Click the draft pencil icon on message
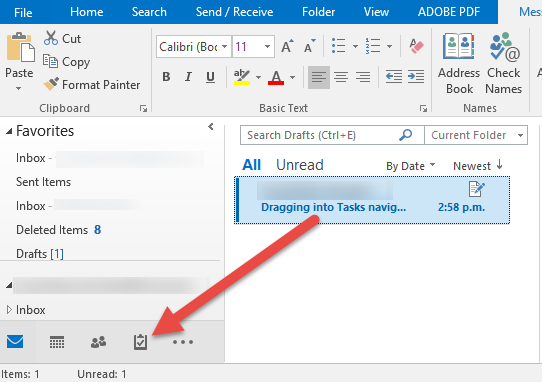The height and width of the screenshot is (382, 542). [x=477, y=189]
